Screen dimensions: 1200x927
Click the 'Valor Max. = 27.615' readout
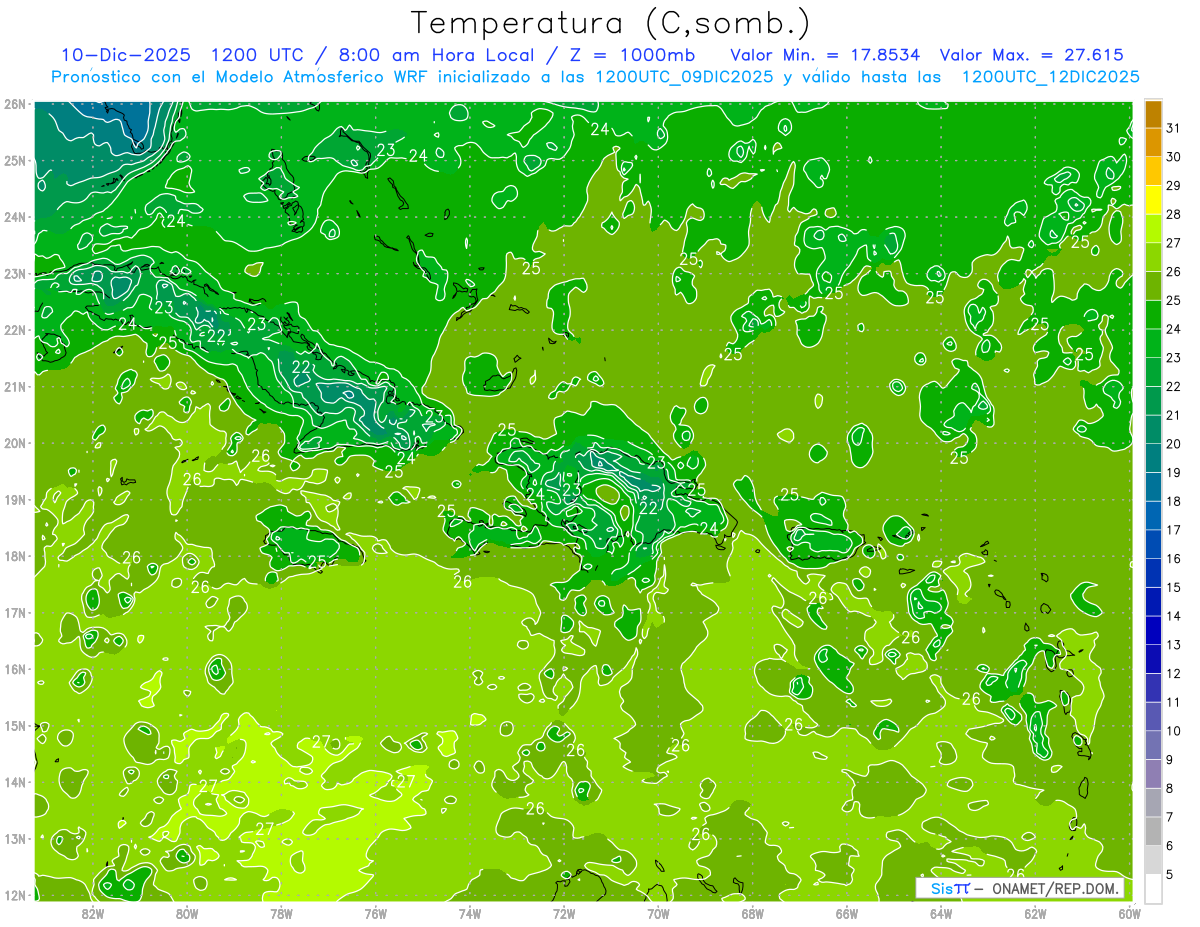[x=1031, y=55]
